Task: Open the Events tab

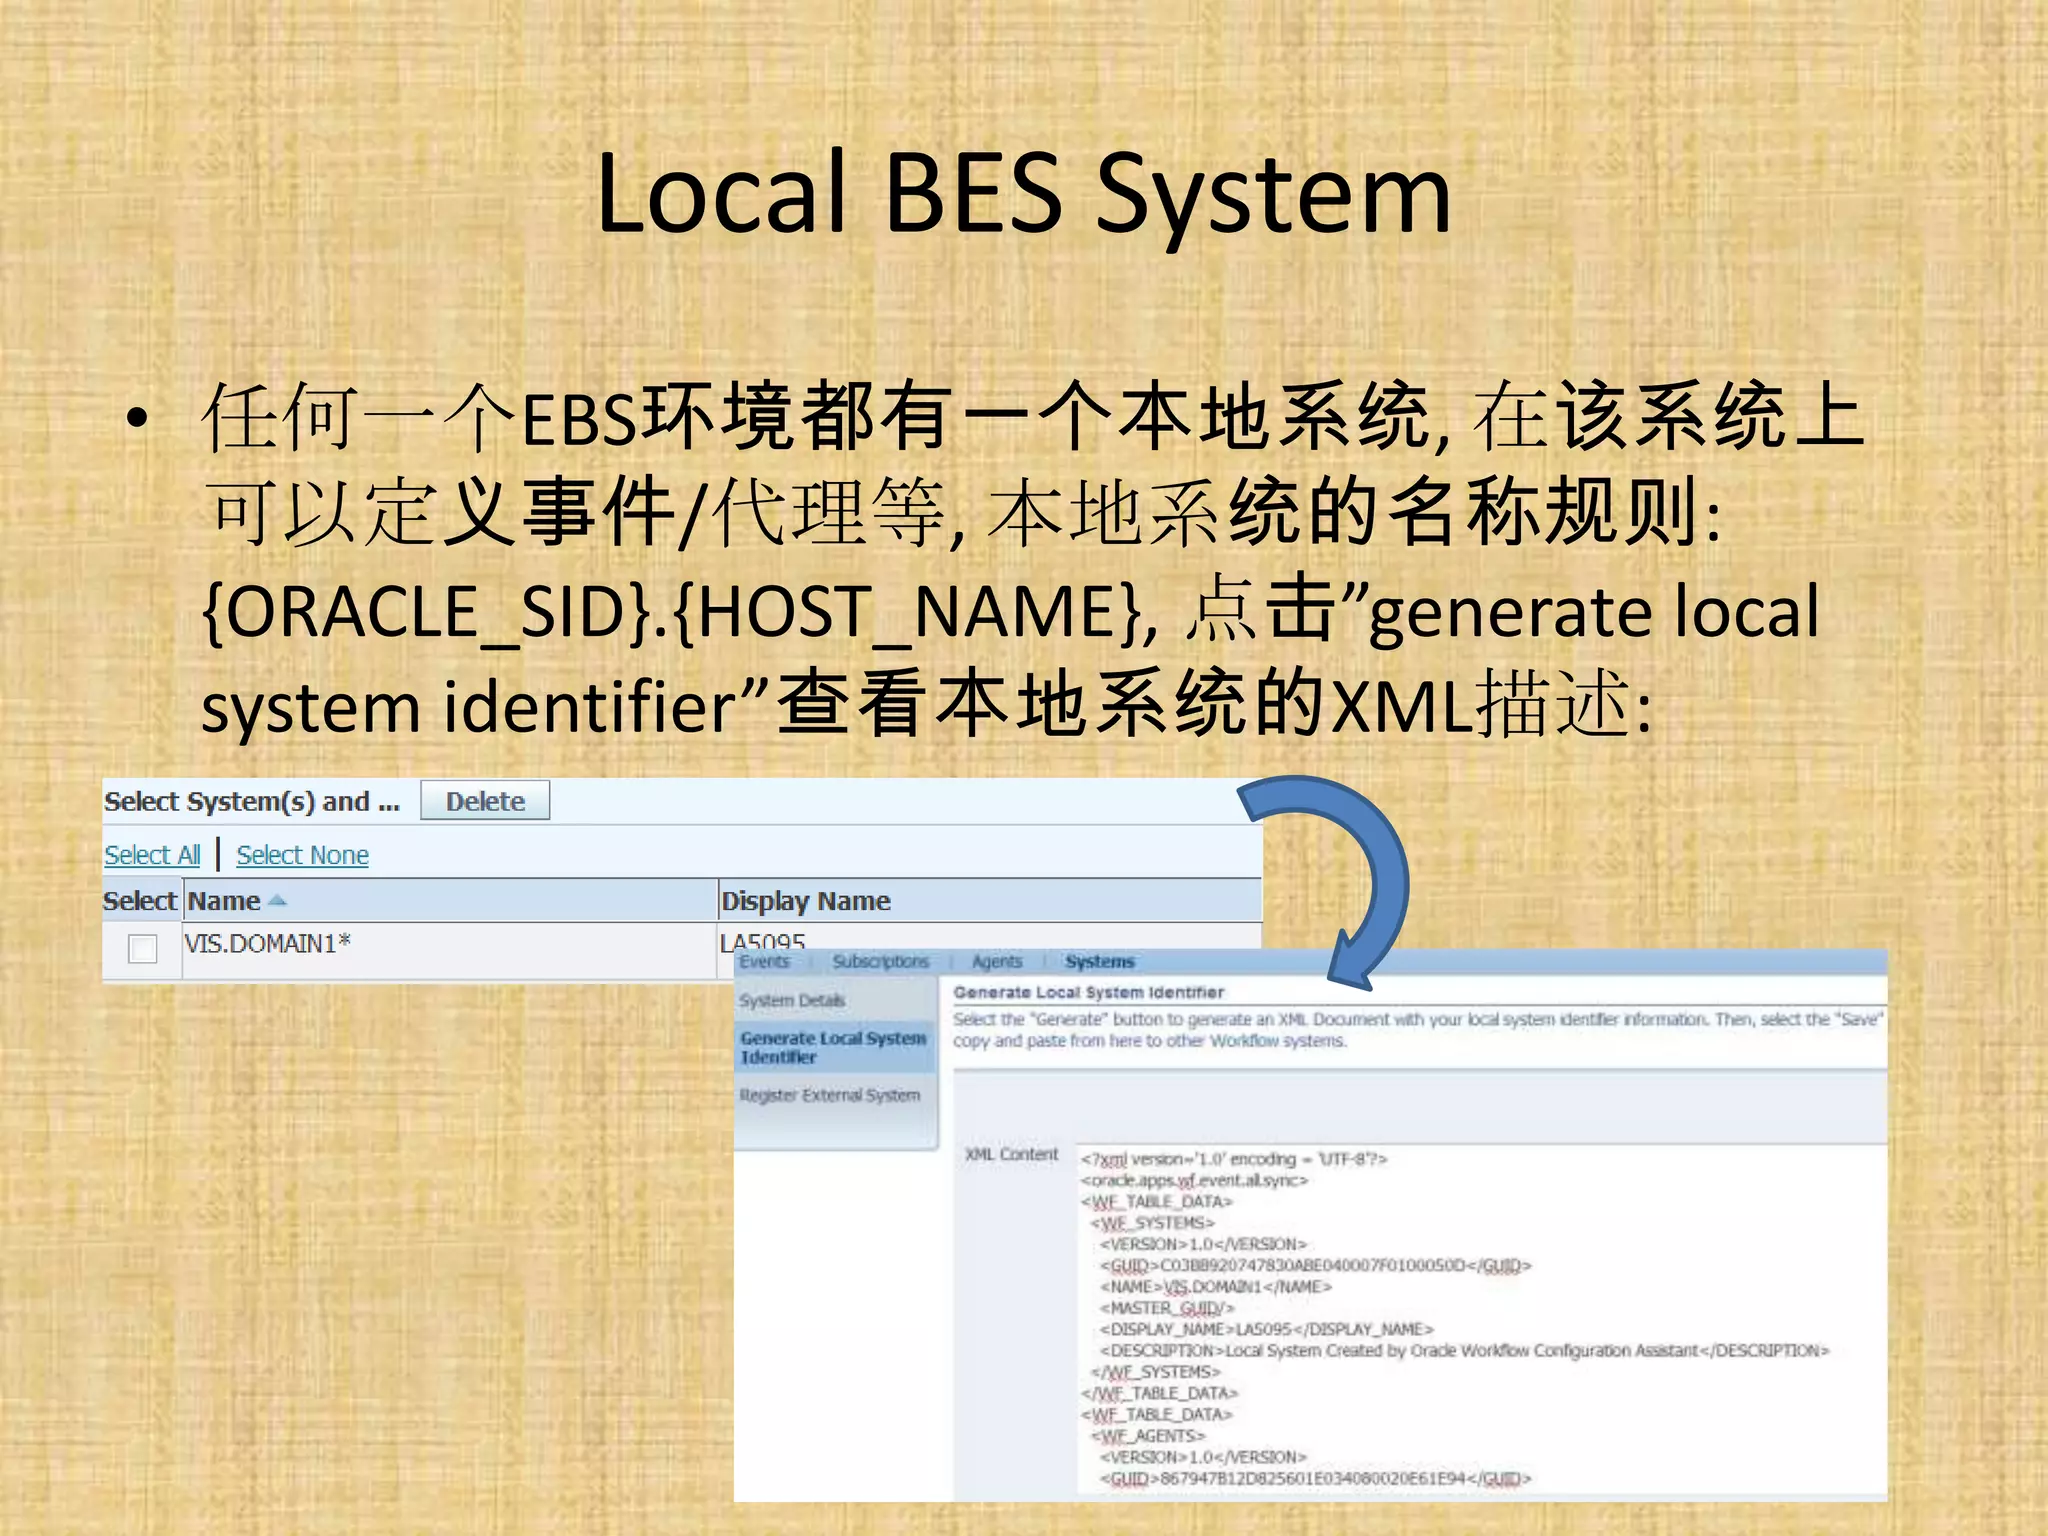Action: coord(765,961)
